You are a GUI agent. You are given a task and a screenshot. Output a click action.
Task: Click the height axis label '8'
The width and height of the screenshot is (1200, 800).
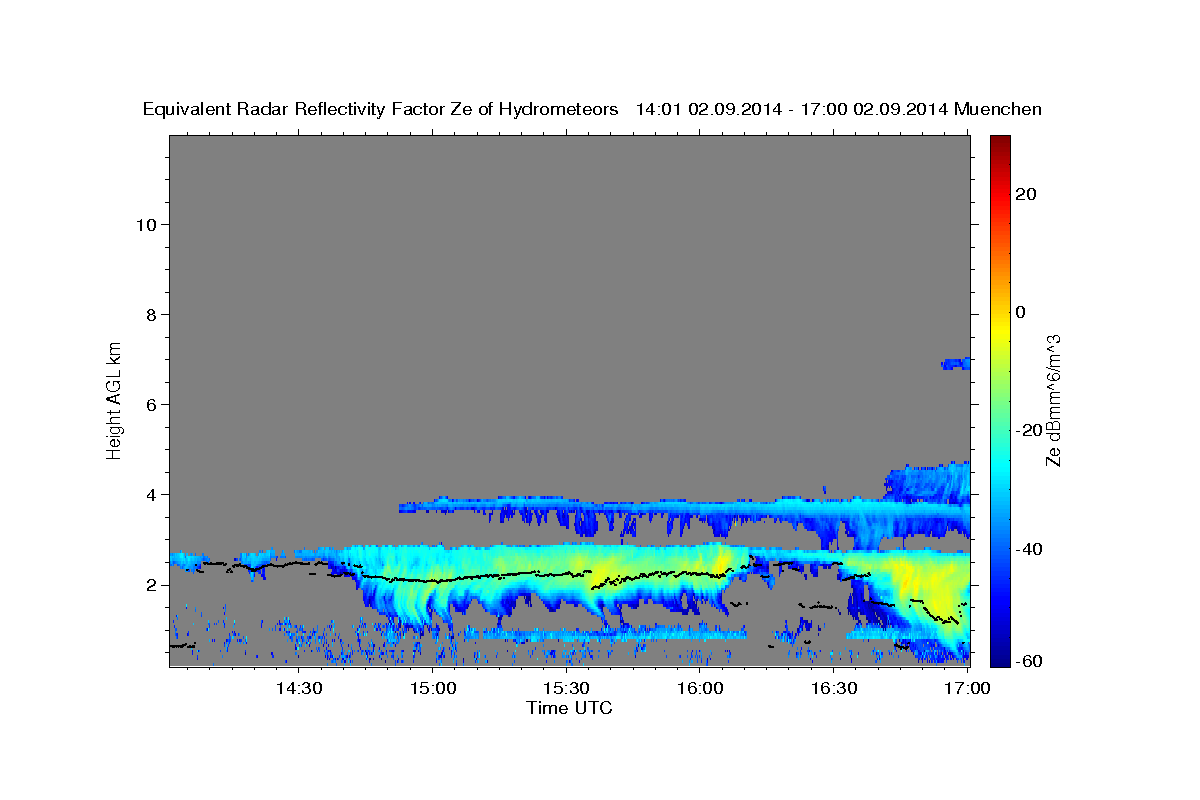(151, 314)
